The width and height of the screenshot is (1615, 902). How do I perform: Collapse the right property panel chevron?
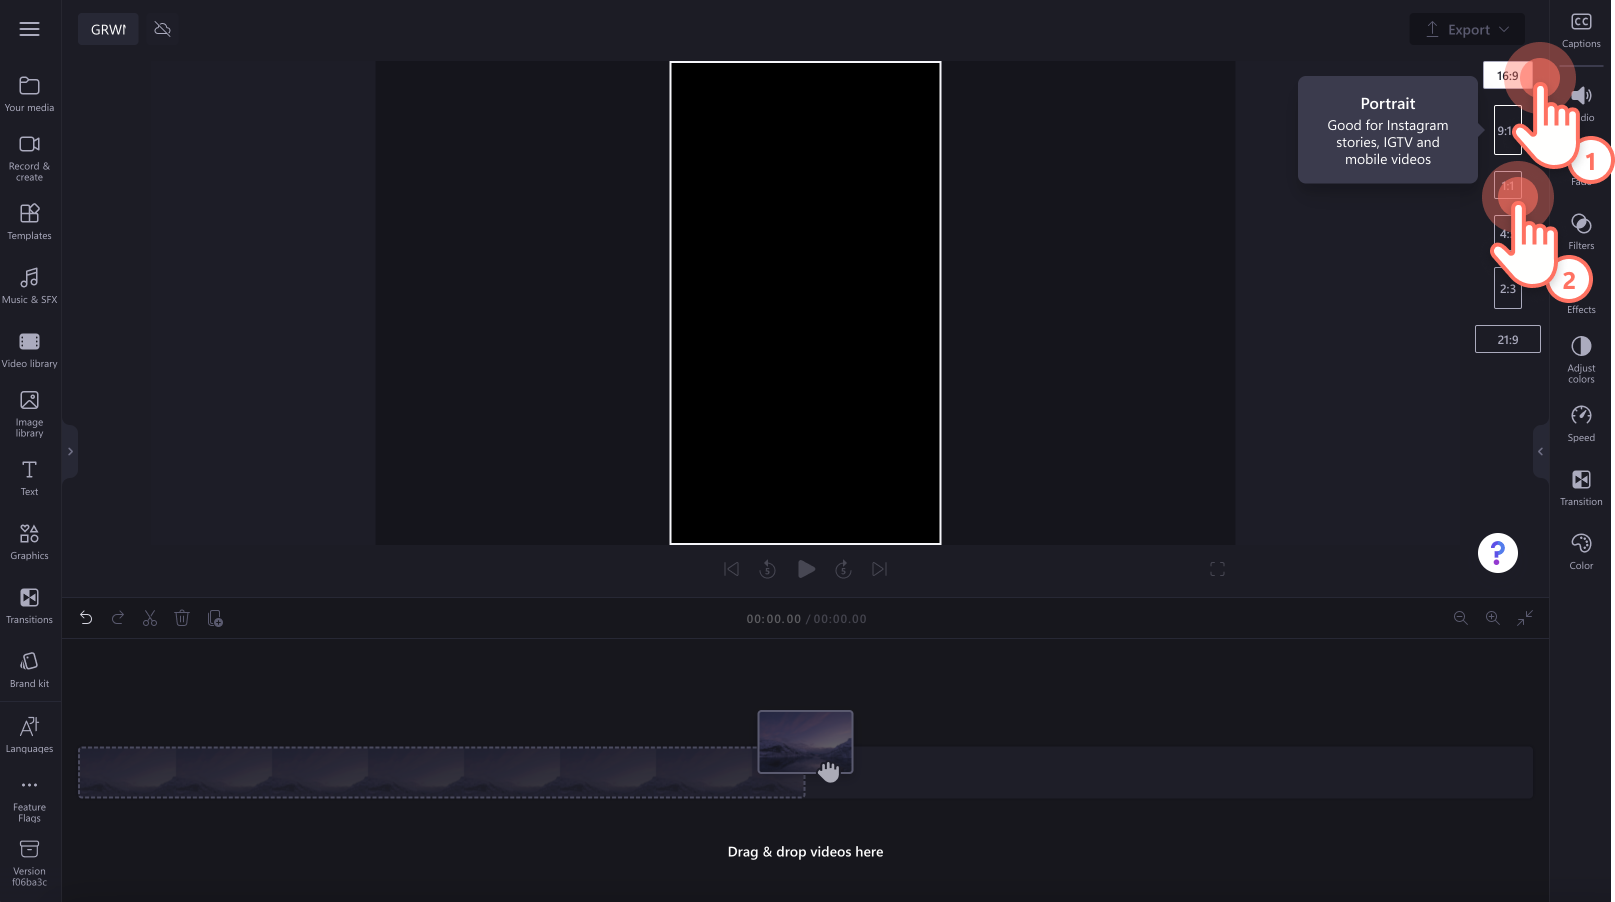point(1541,452)
